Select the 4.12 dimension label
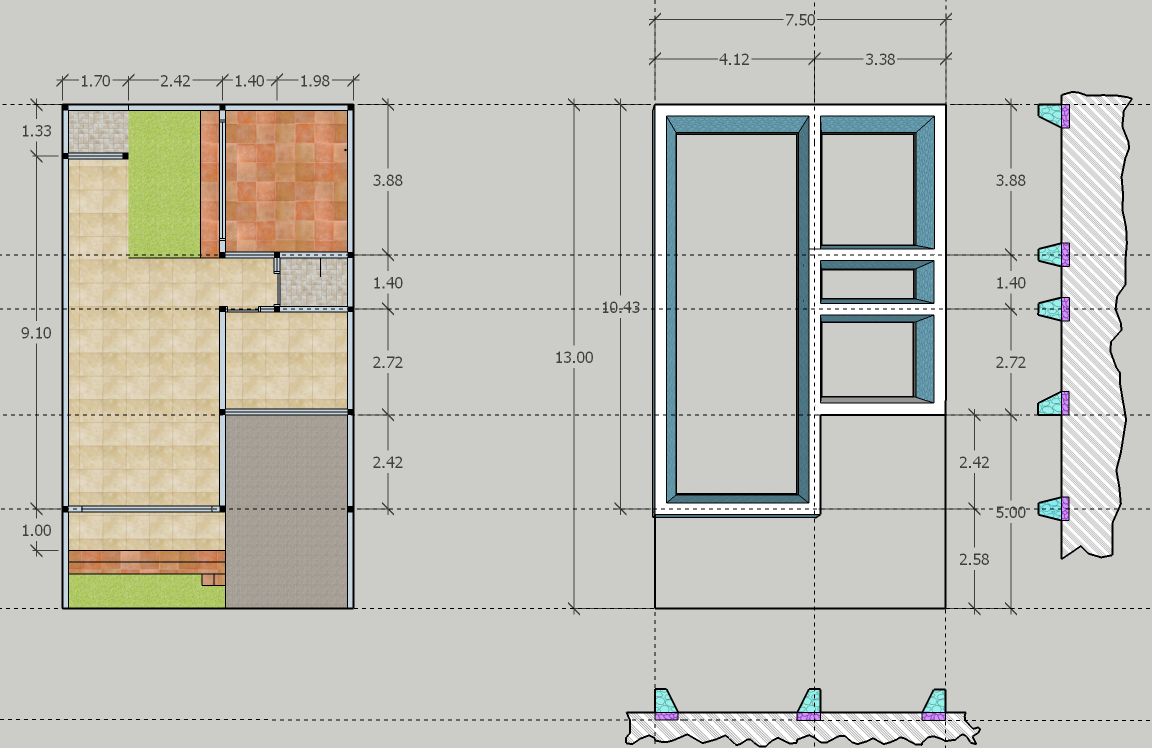Viewport: 1152px width, 748px height. [x=733, y=59]
